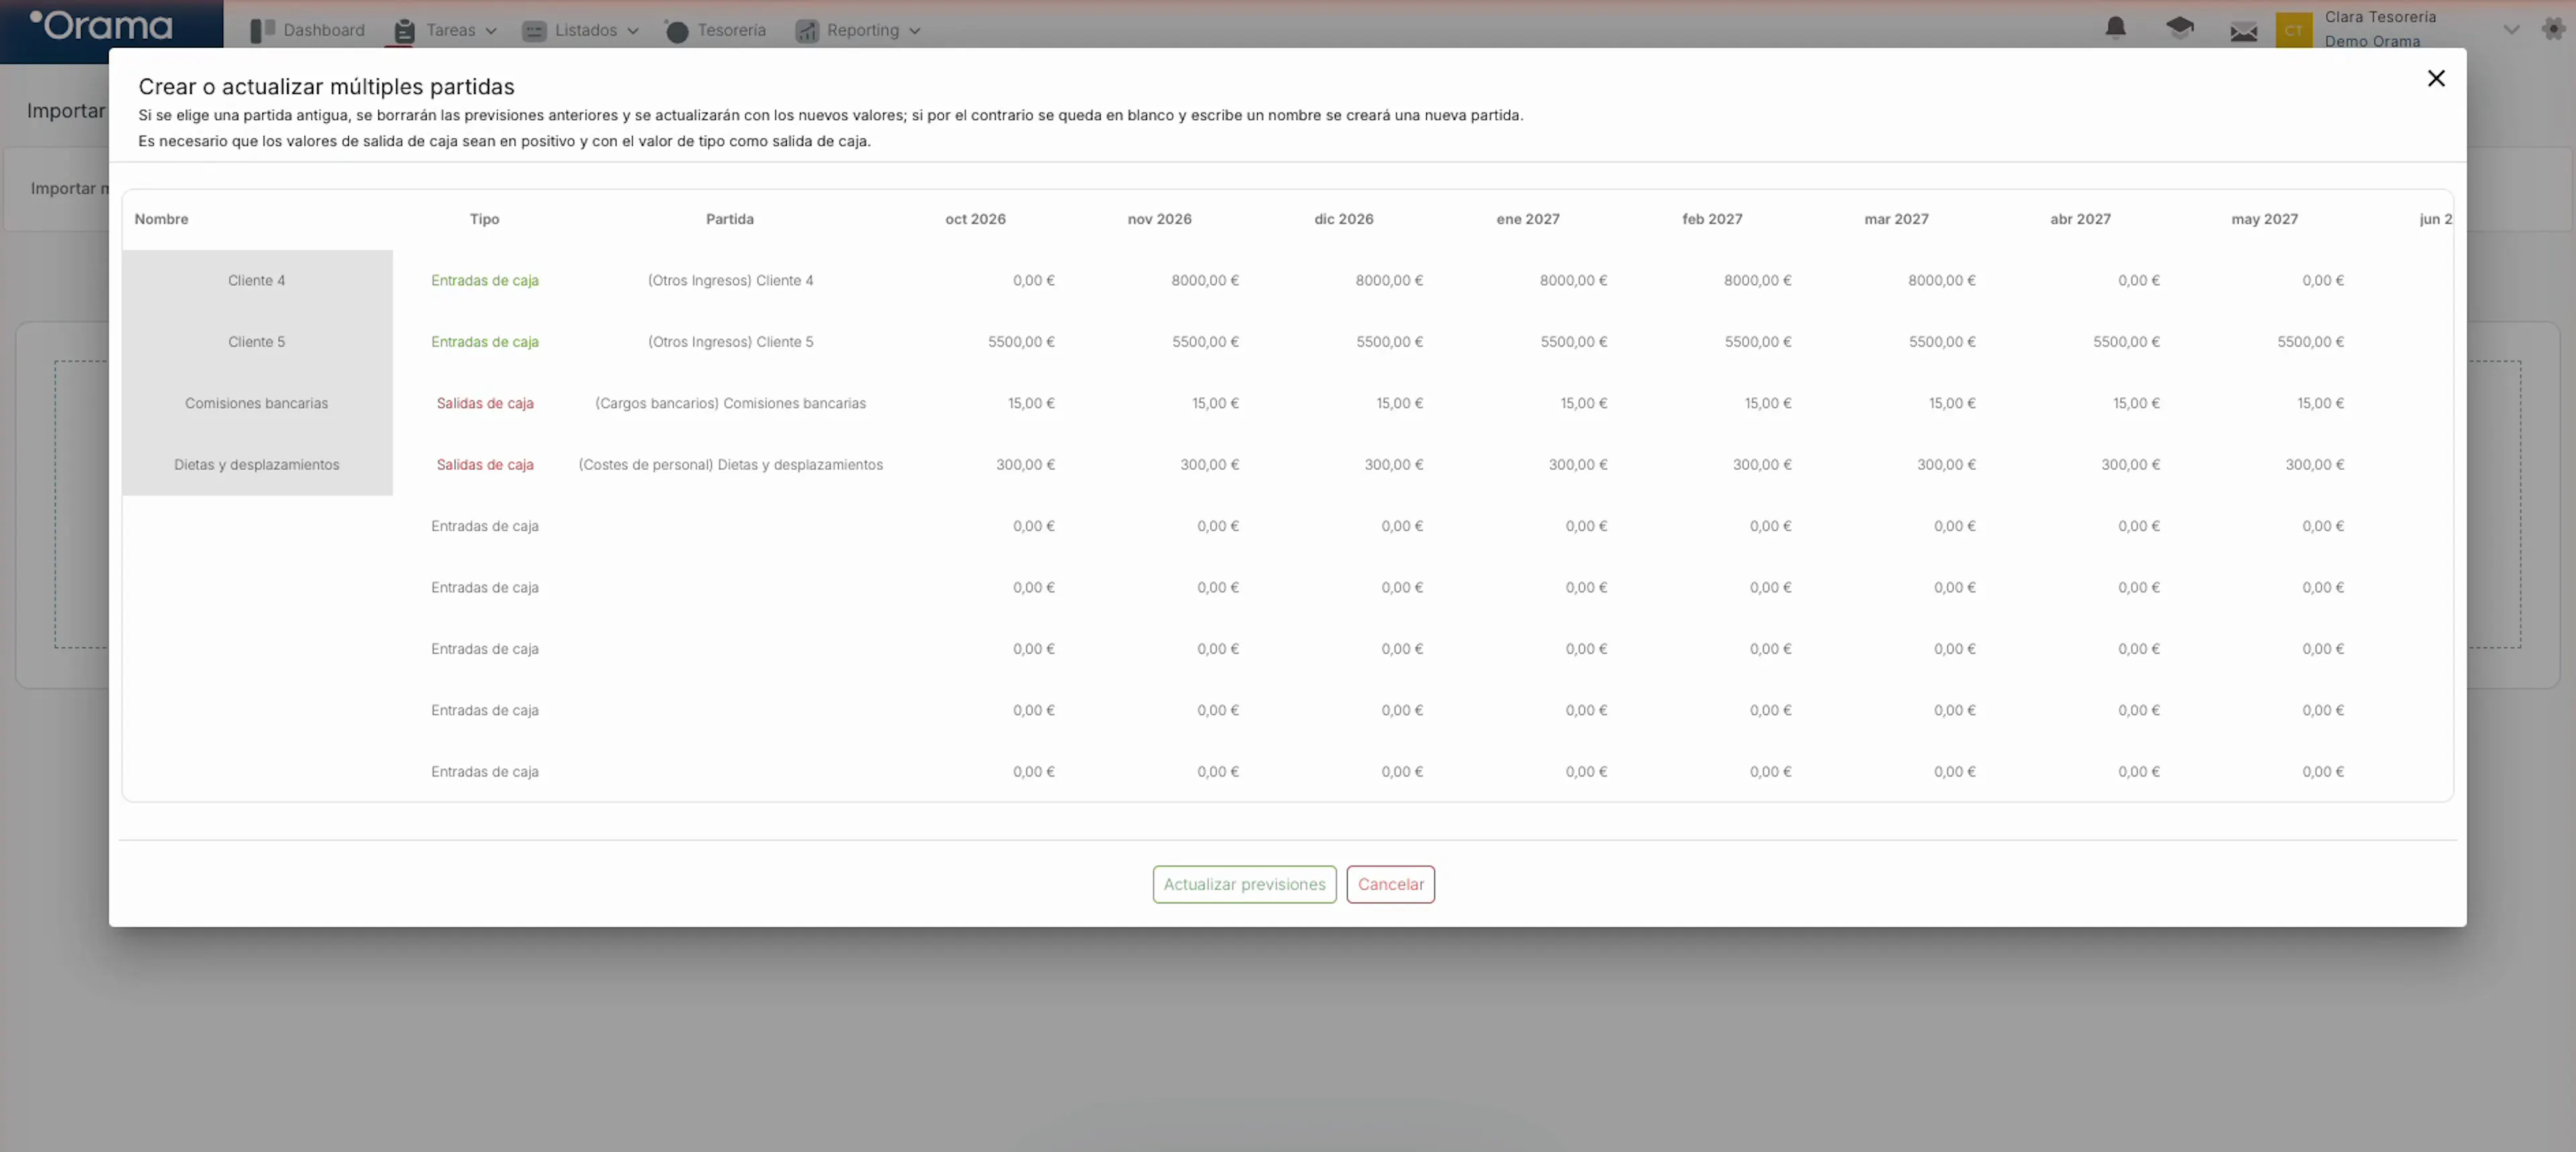Click the Nombre column header
The width and height of the screenshot is (2576, 1152).
(161, 219)
